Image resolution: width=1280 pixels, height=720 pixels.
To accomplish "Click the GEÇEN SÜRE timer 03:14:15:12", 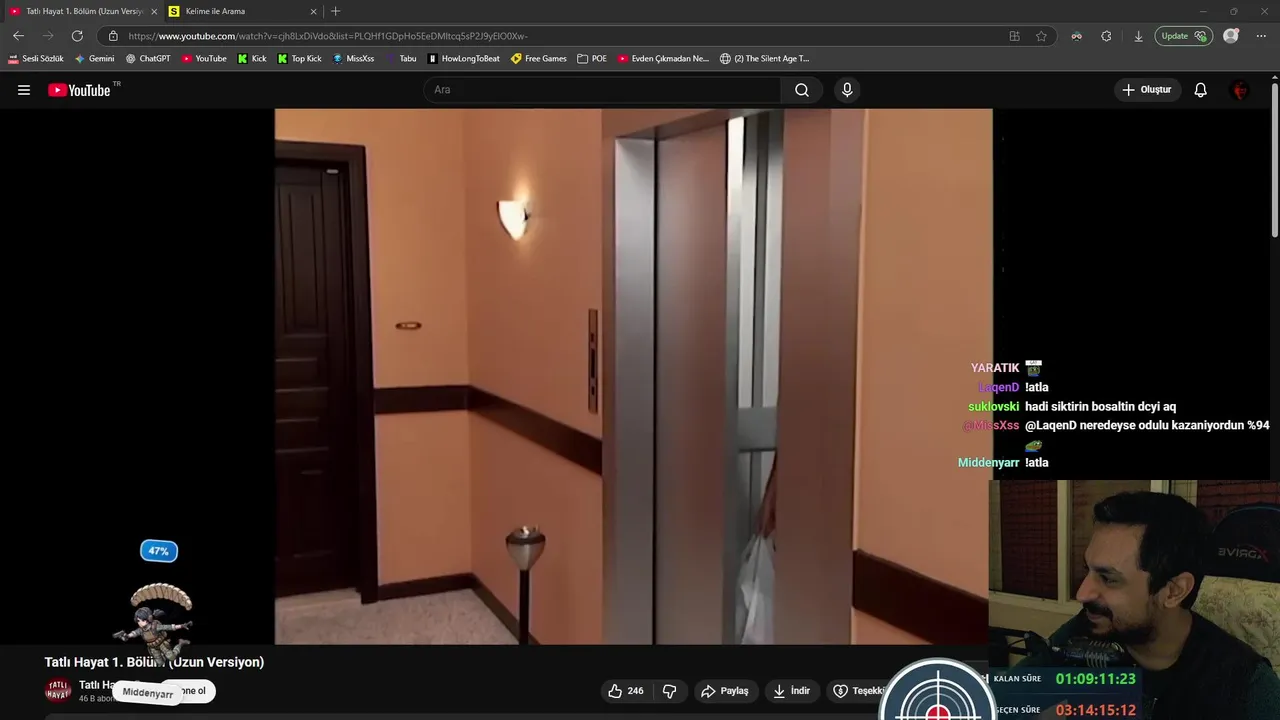I will [x=1095, y=710].
